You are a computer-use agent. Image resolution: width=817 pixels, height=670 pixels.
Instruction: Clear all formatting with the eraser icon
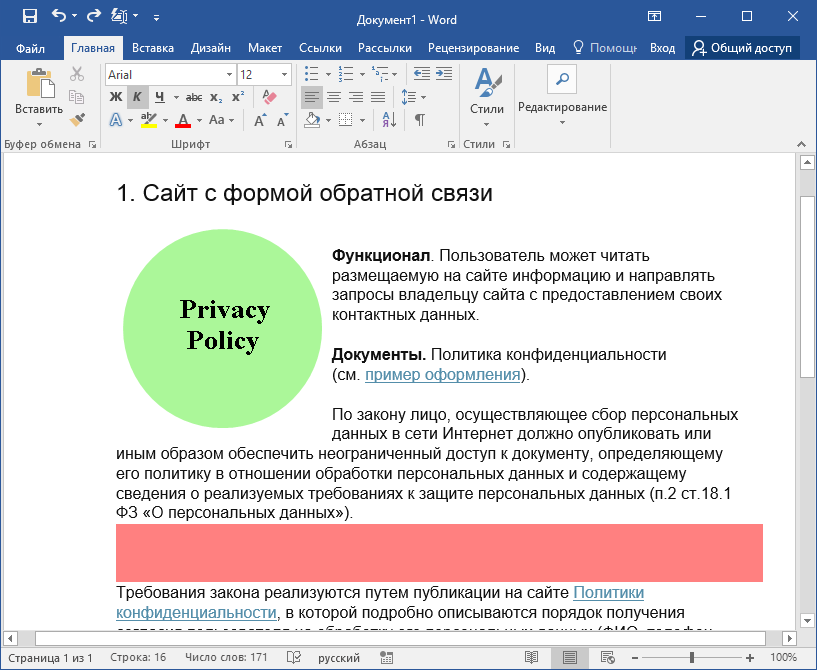tap(269, 97)
